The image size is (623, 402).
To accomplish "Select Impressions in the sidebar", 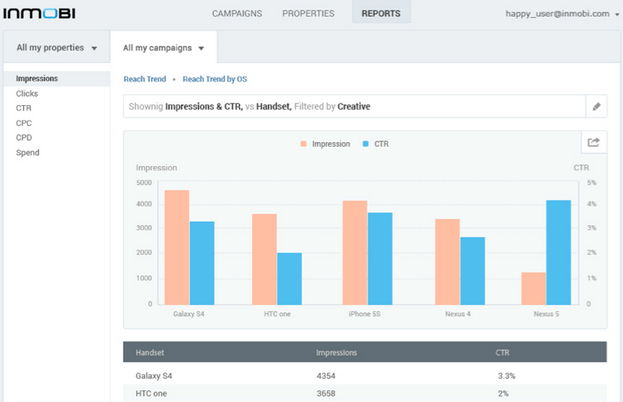I will (x=56, y=79).
